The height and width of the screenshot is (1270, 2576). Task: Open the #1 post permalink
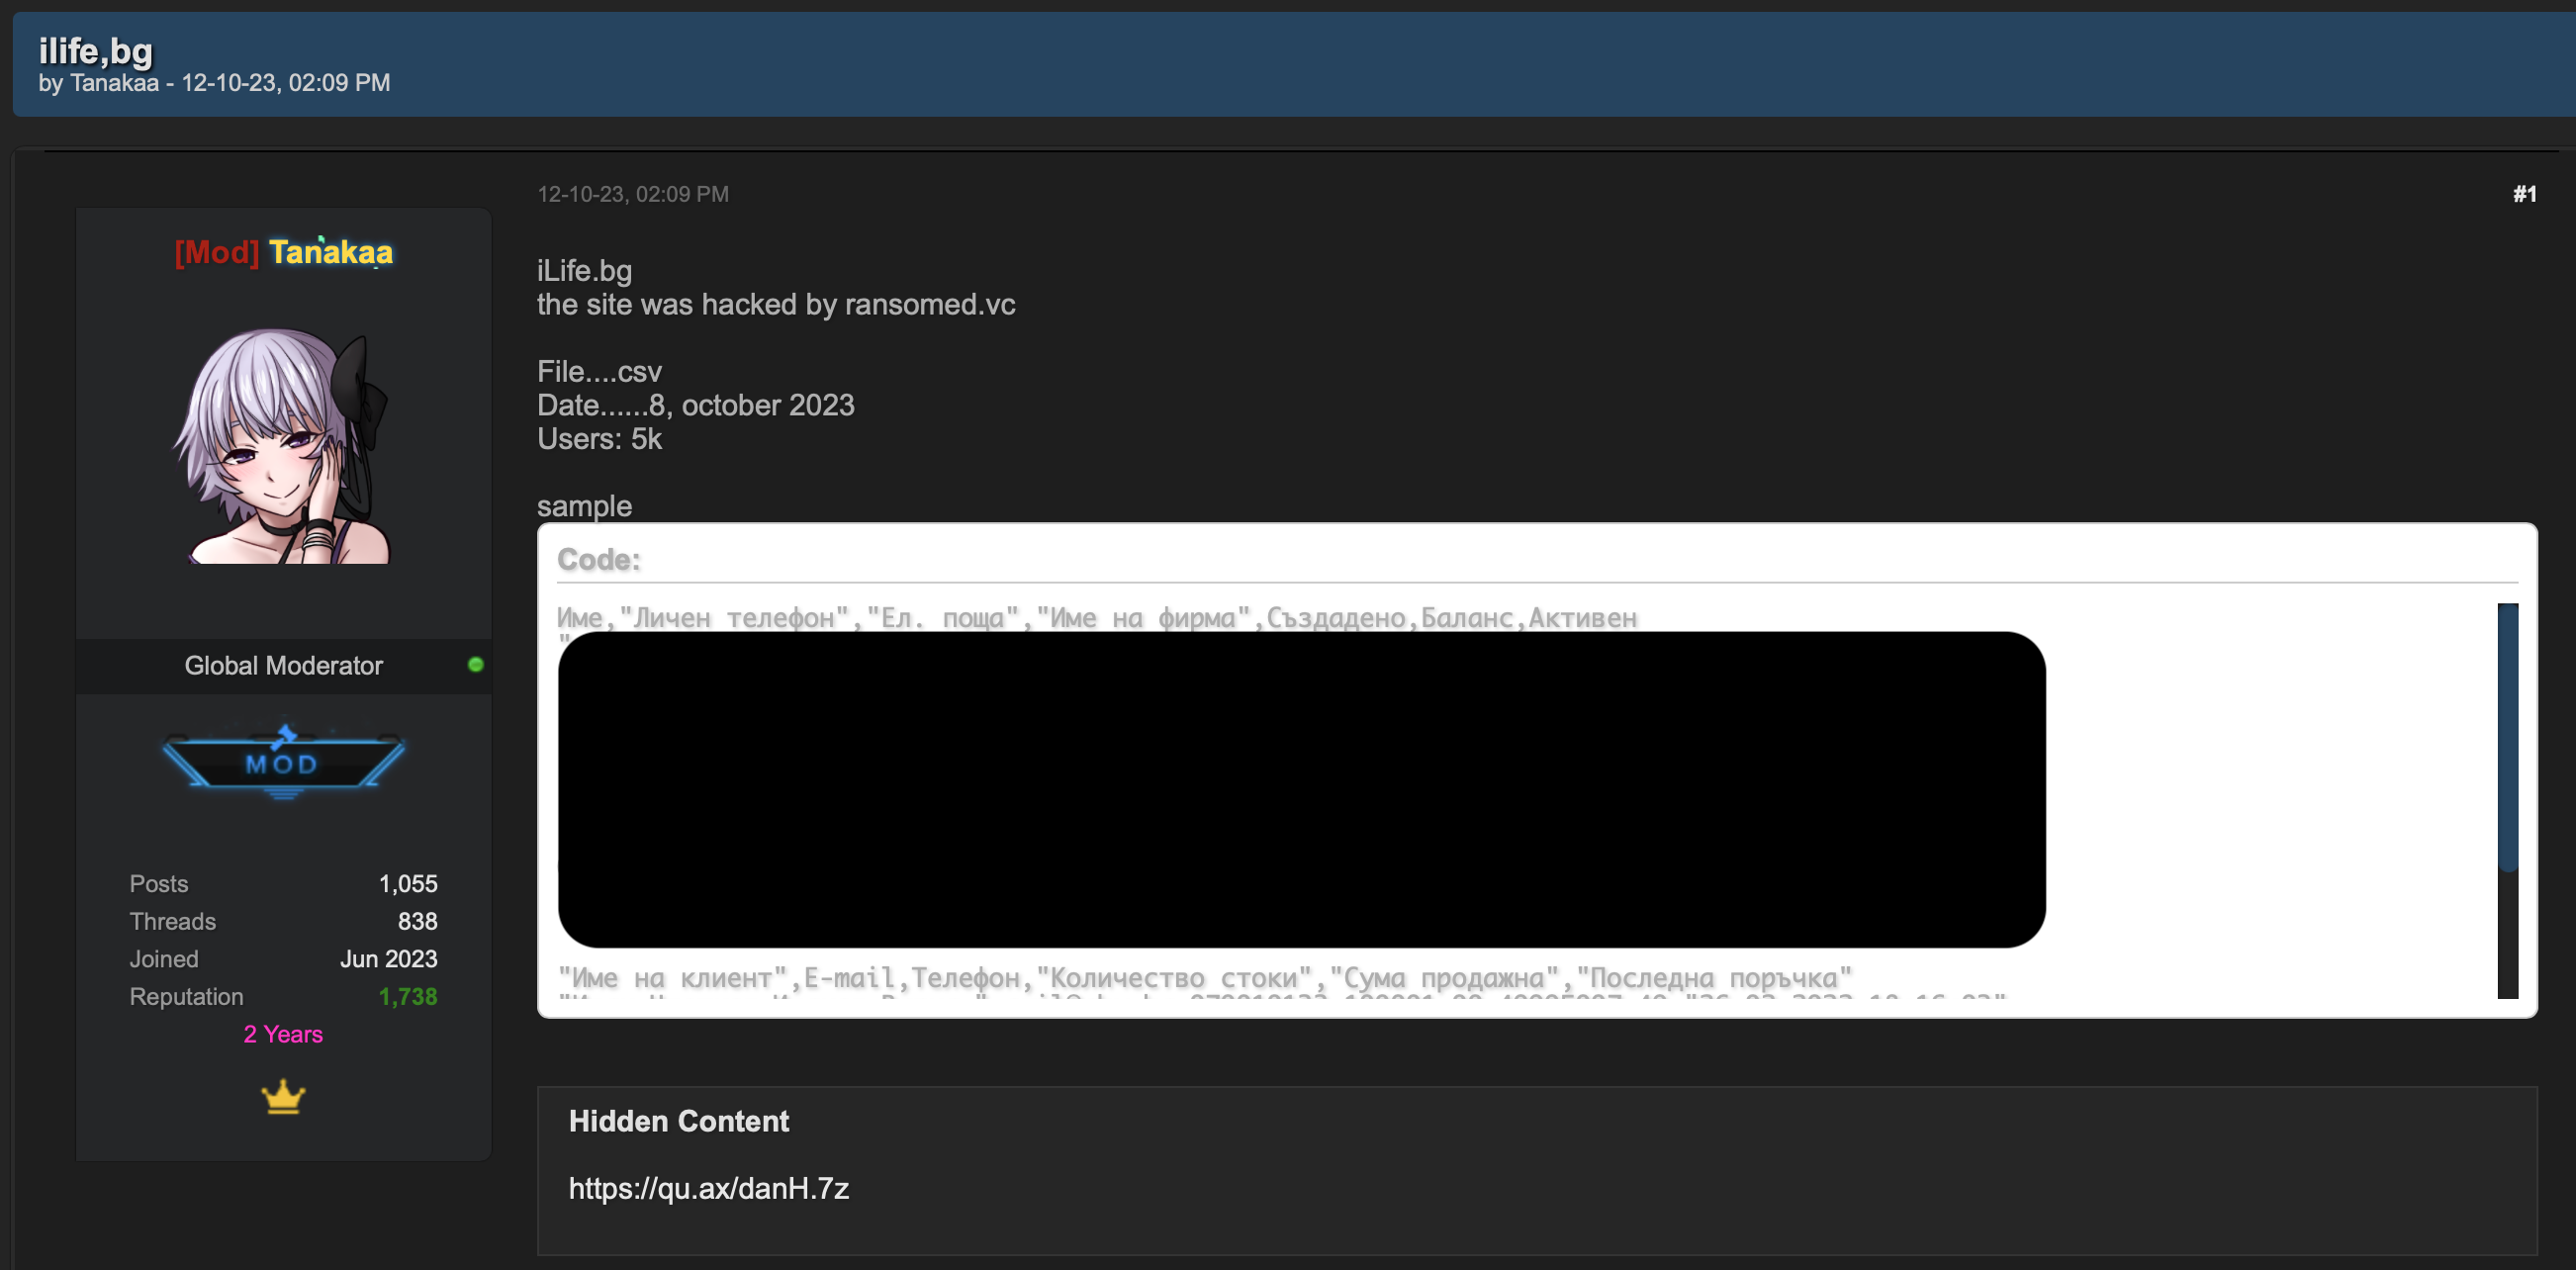point(2524,194)
